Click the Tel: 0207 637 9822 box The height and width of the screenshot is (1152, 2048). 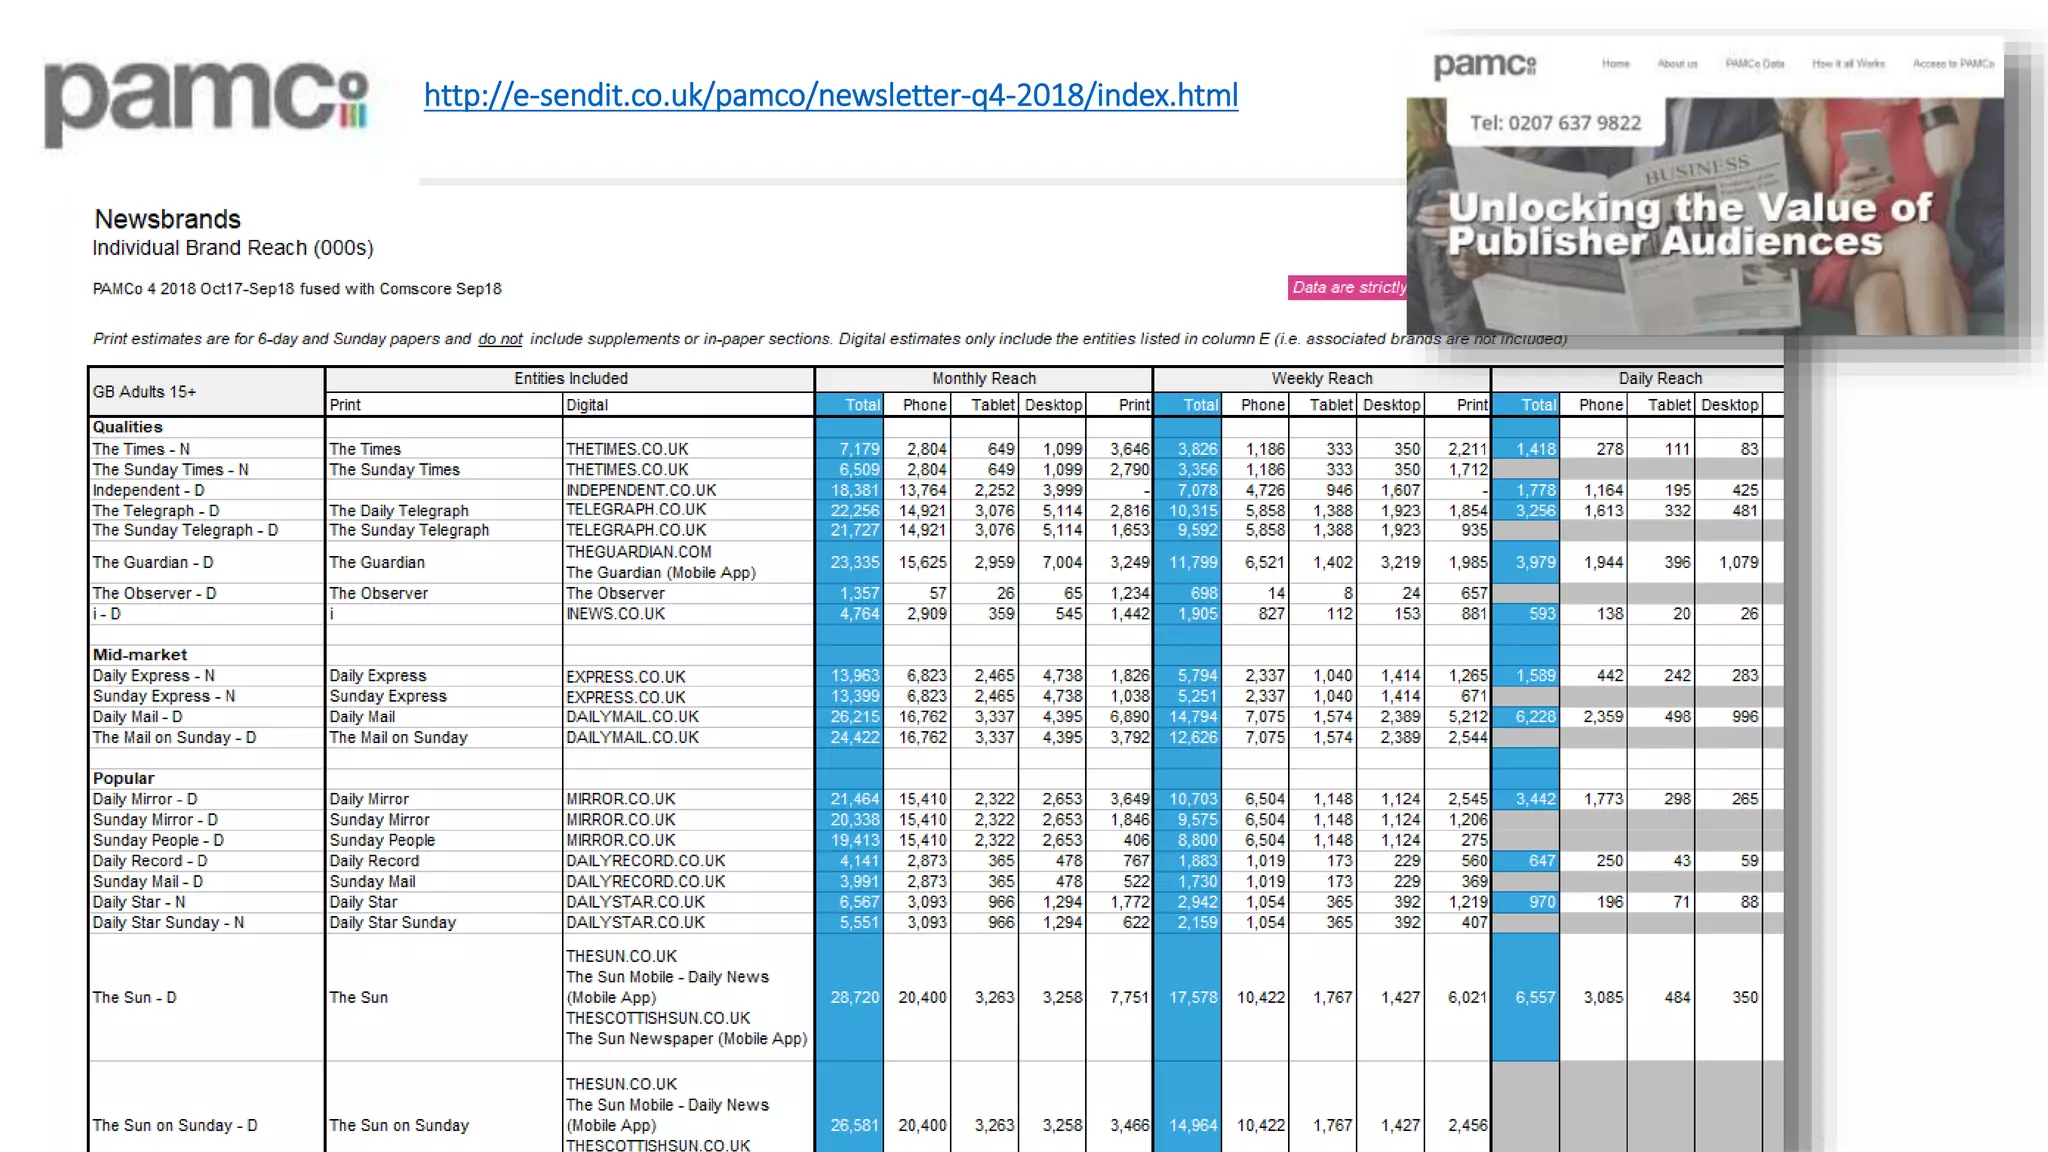[1555, 123]
